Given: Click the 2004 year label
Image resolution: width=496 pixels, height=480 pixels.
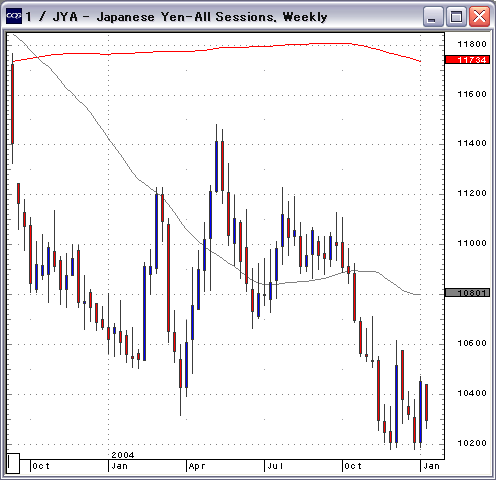Looking at the screenshot, I should point(123,455).
